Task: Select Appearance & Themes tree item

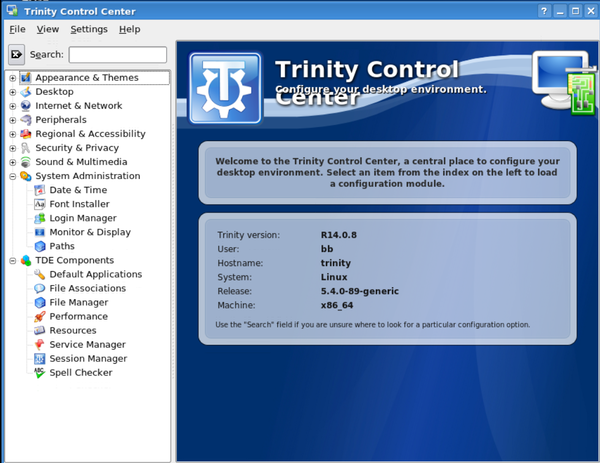Action: coord(87,78)
